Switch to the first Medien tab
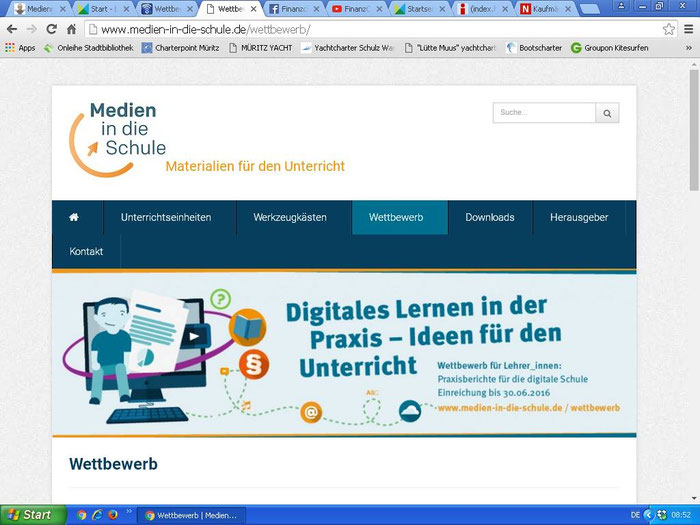This screenshot has width=700, height=525. [x=39, y=9]
